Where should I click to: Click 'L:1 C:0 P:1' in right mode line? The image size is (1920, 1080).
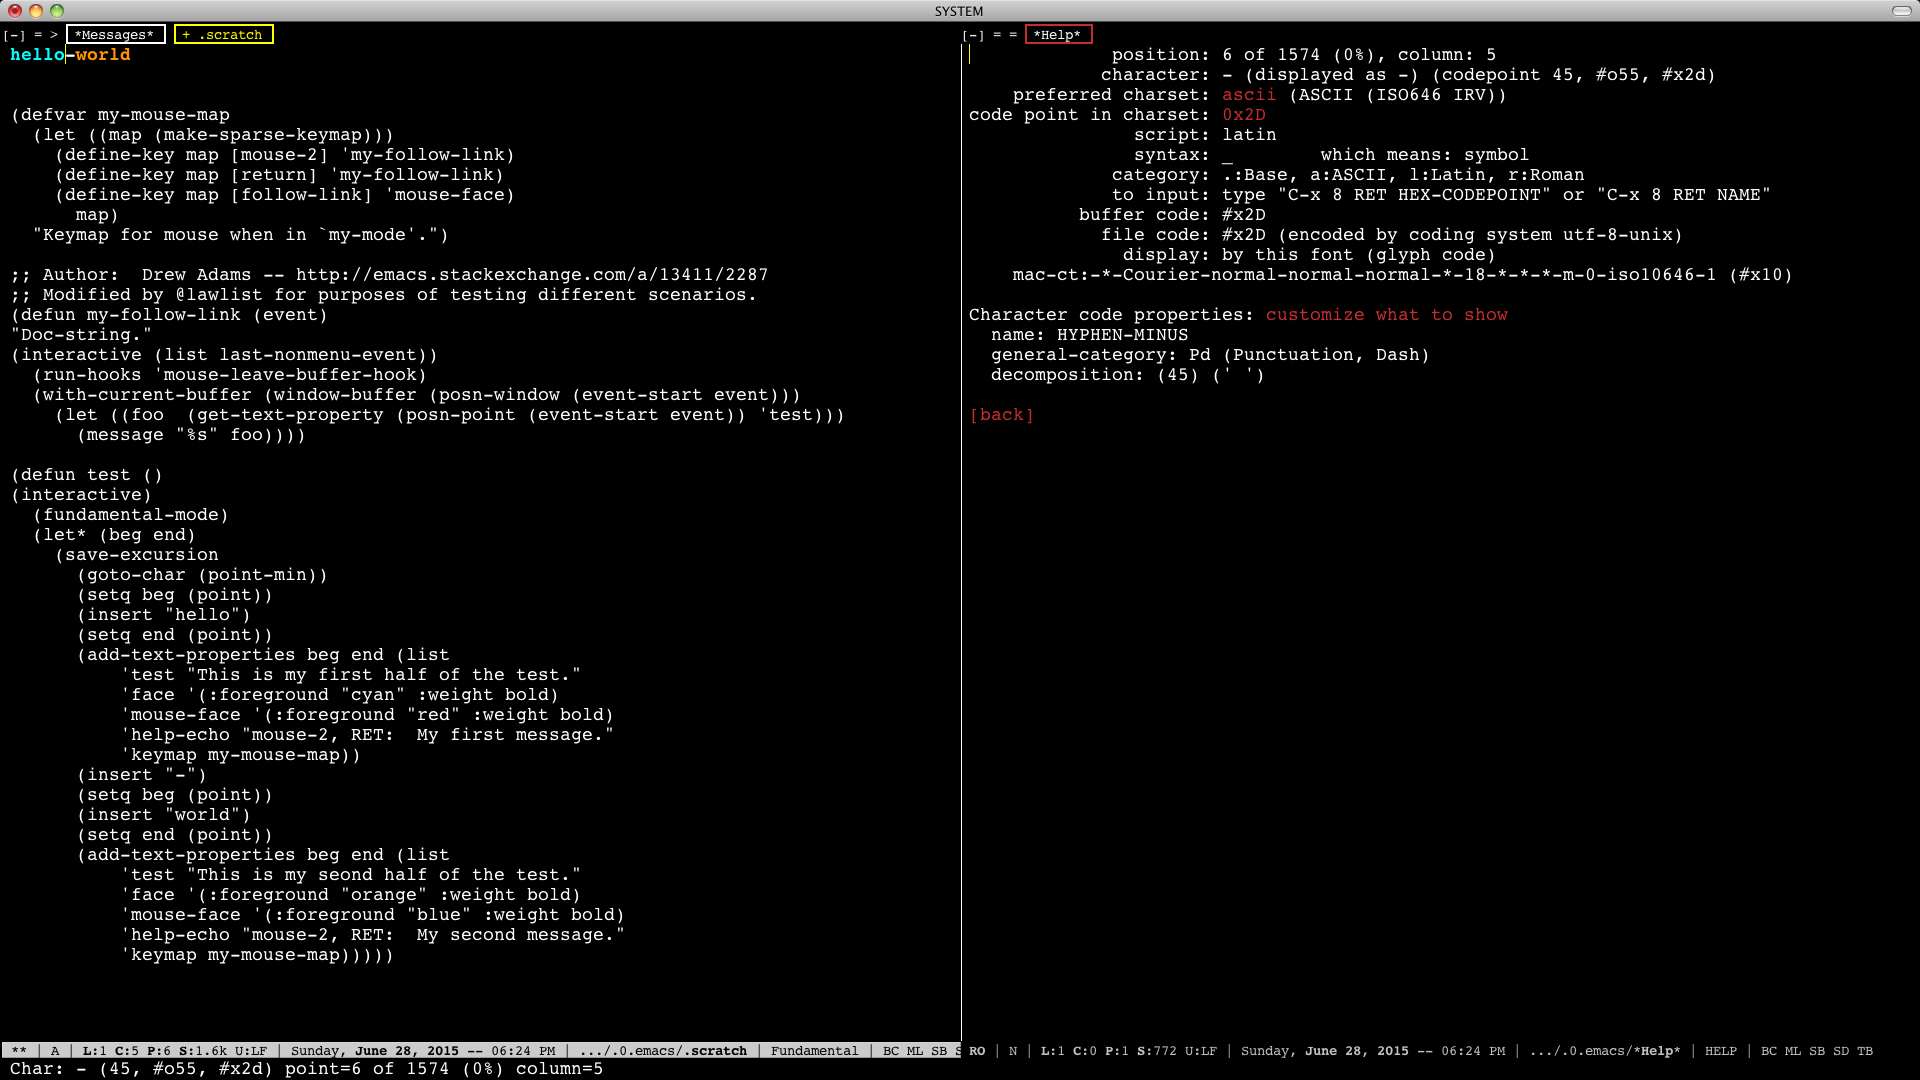pyautogui.click(x=1085, y=1051)
